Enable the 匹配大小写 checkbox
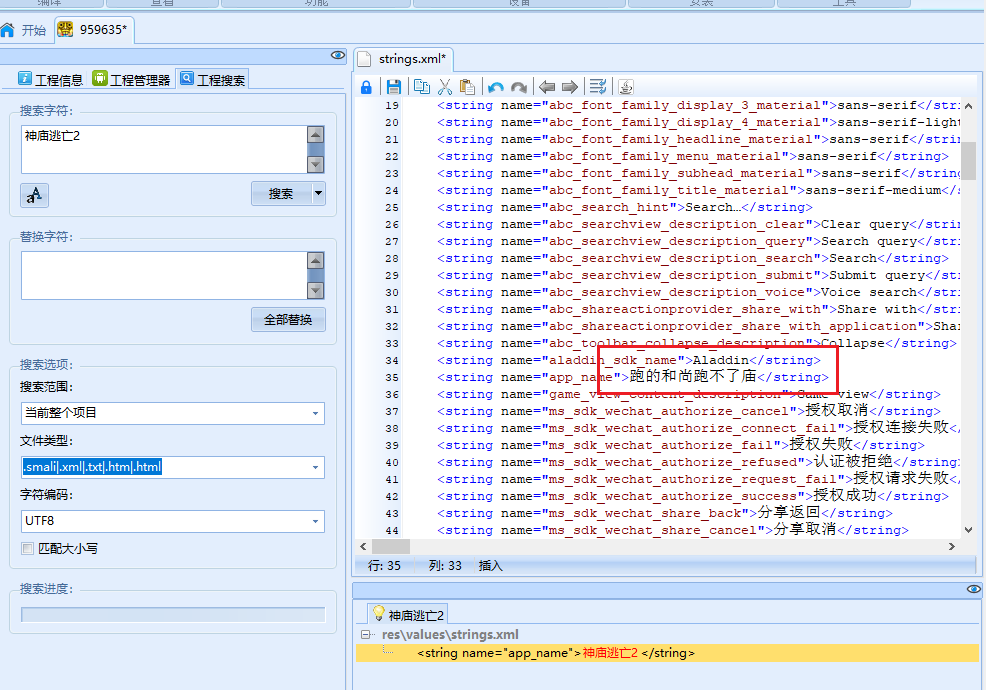Viewport: 986px width, 690px height. (28, 548)
